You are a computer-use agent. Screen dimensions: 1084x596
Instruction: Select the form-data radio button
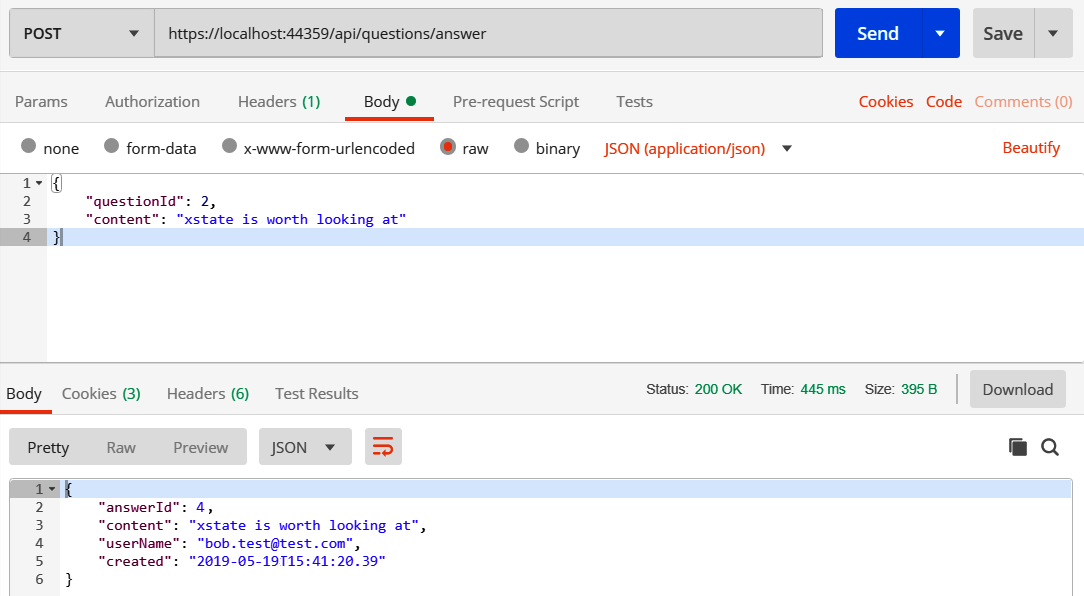(111, 147)
